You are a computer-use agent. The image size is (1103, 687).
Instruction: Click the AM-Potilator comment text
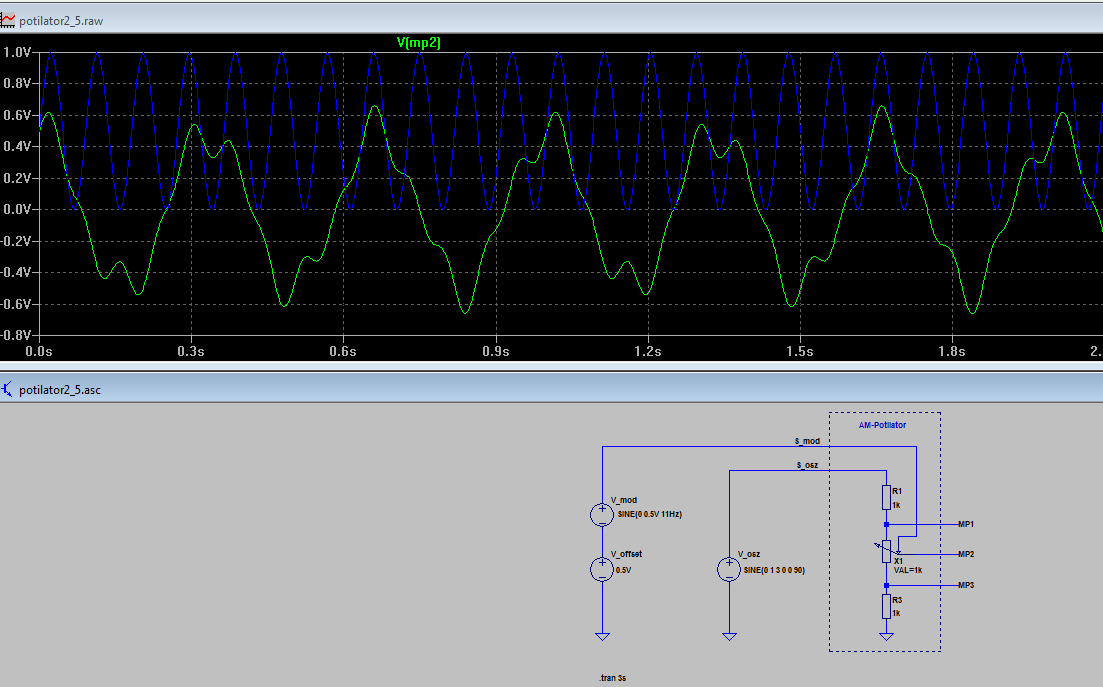pos(882,425)
